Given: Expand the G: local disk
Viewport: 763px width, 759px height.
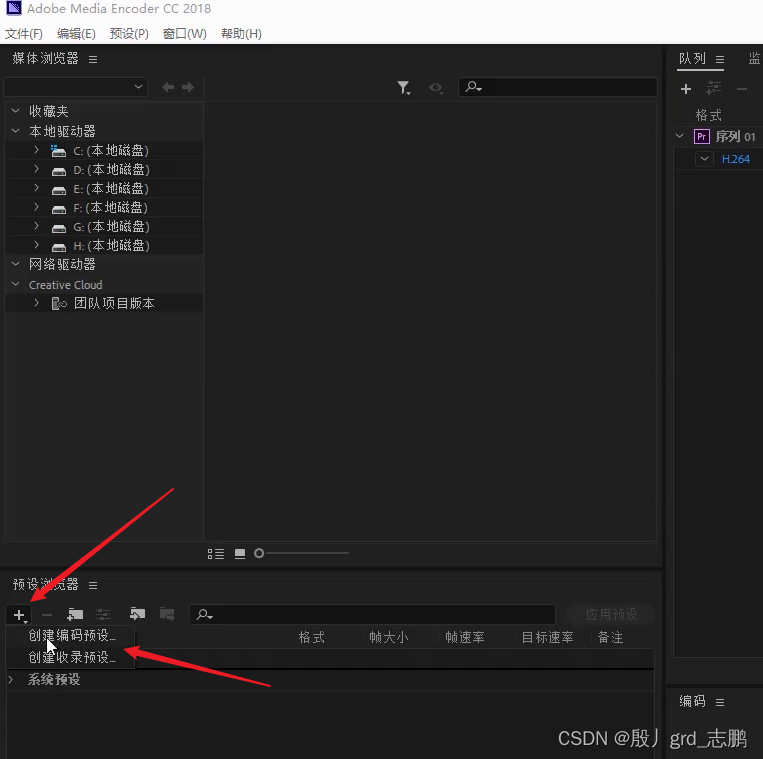Looking at the screenshot, I should click(36, 226).
